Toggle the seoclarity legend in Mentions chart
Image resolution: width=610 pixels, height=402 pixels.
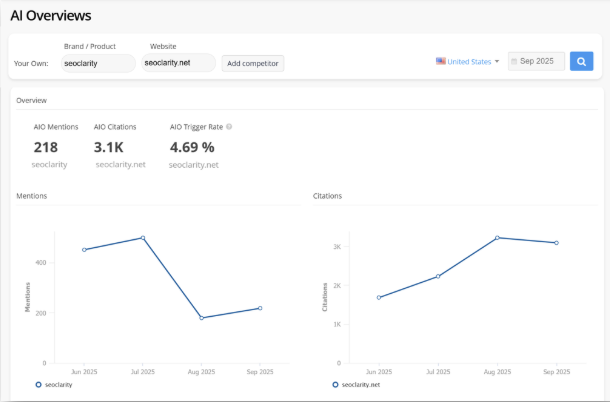pyautogui.click(x=58, y=384)
